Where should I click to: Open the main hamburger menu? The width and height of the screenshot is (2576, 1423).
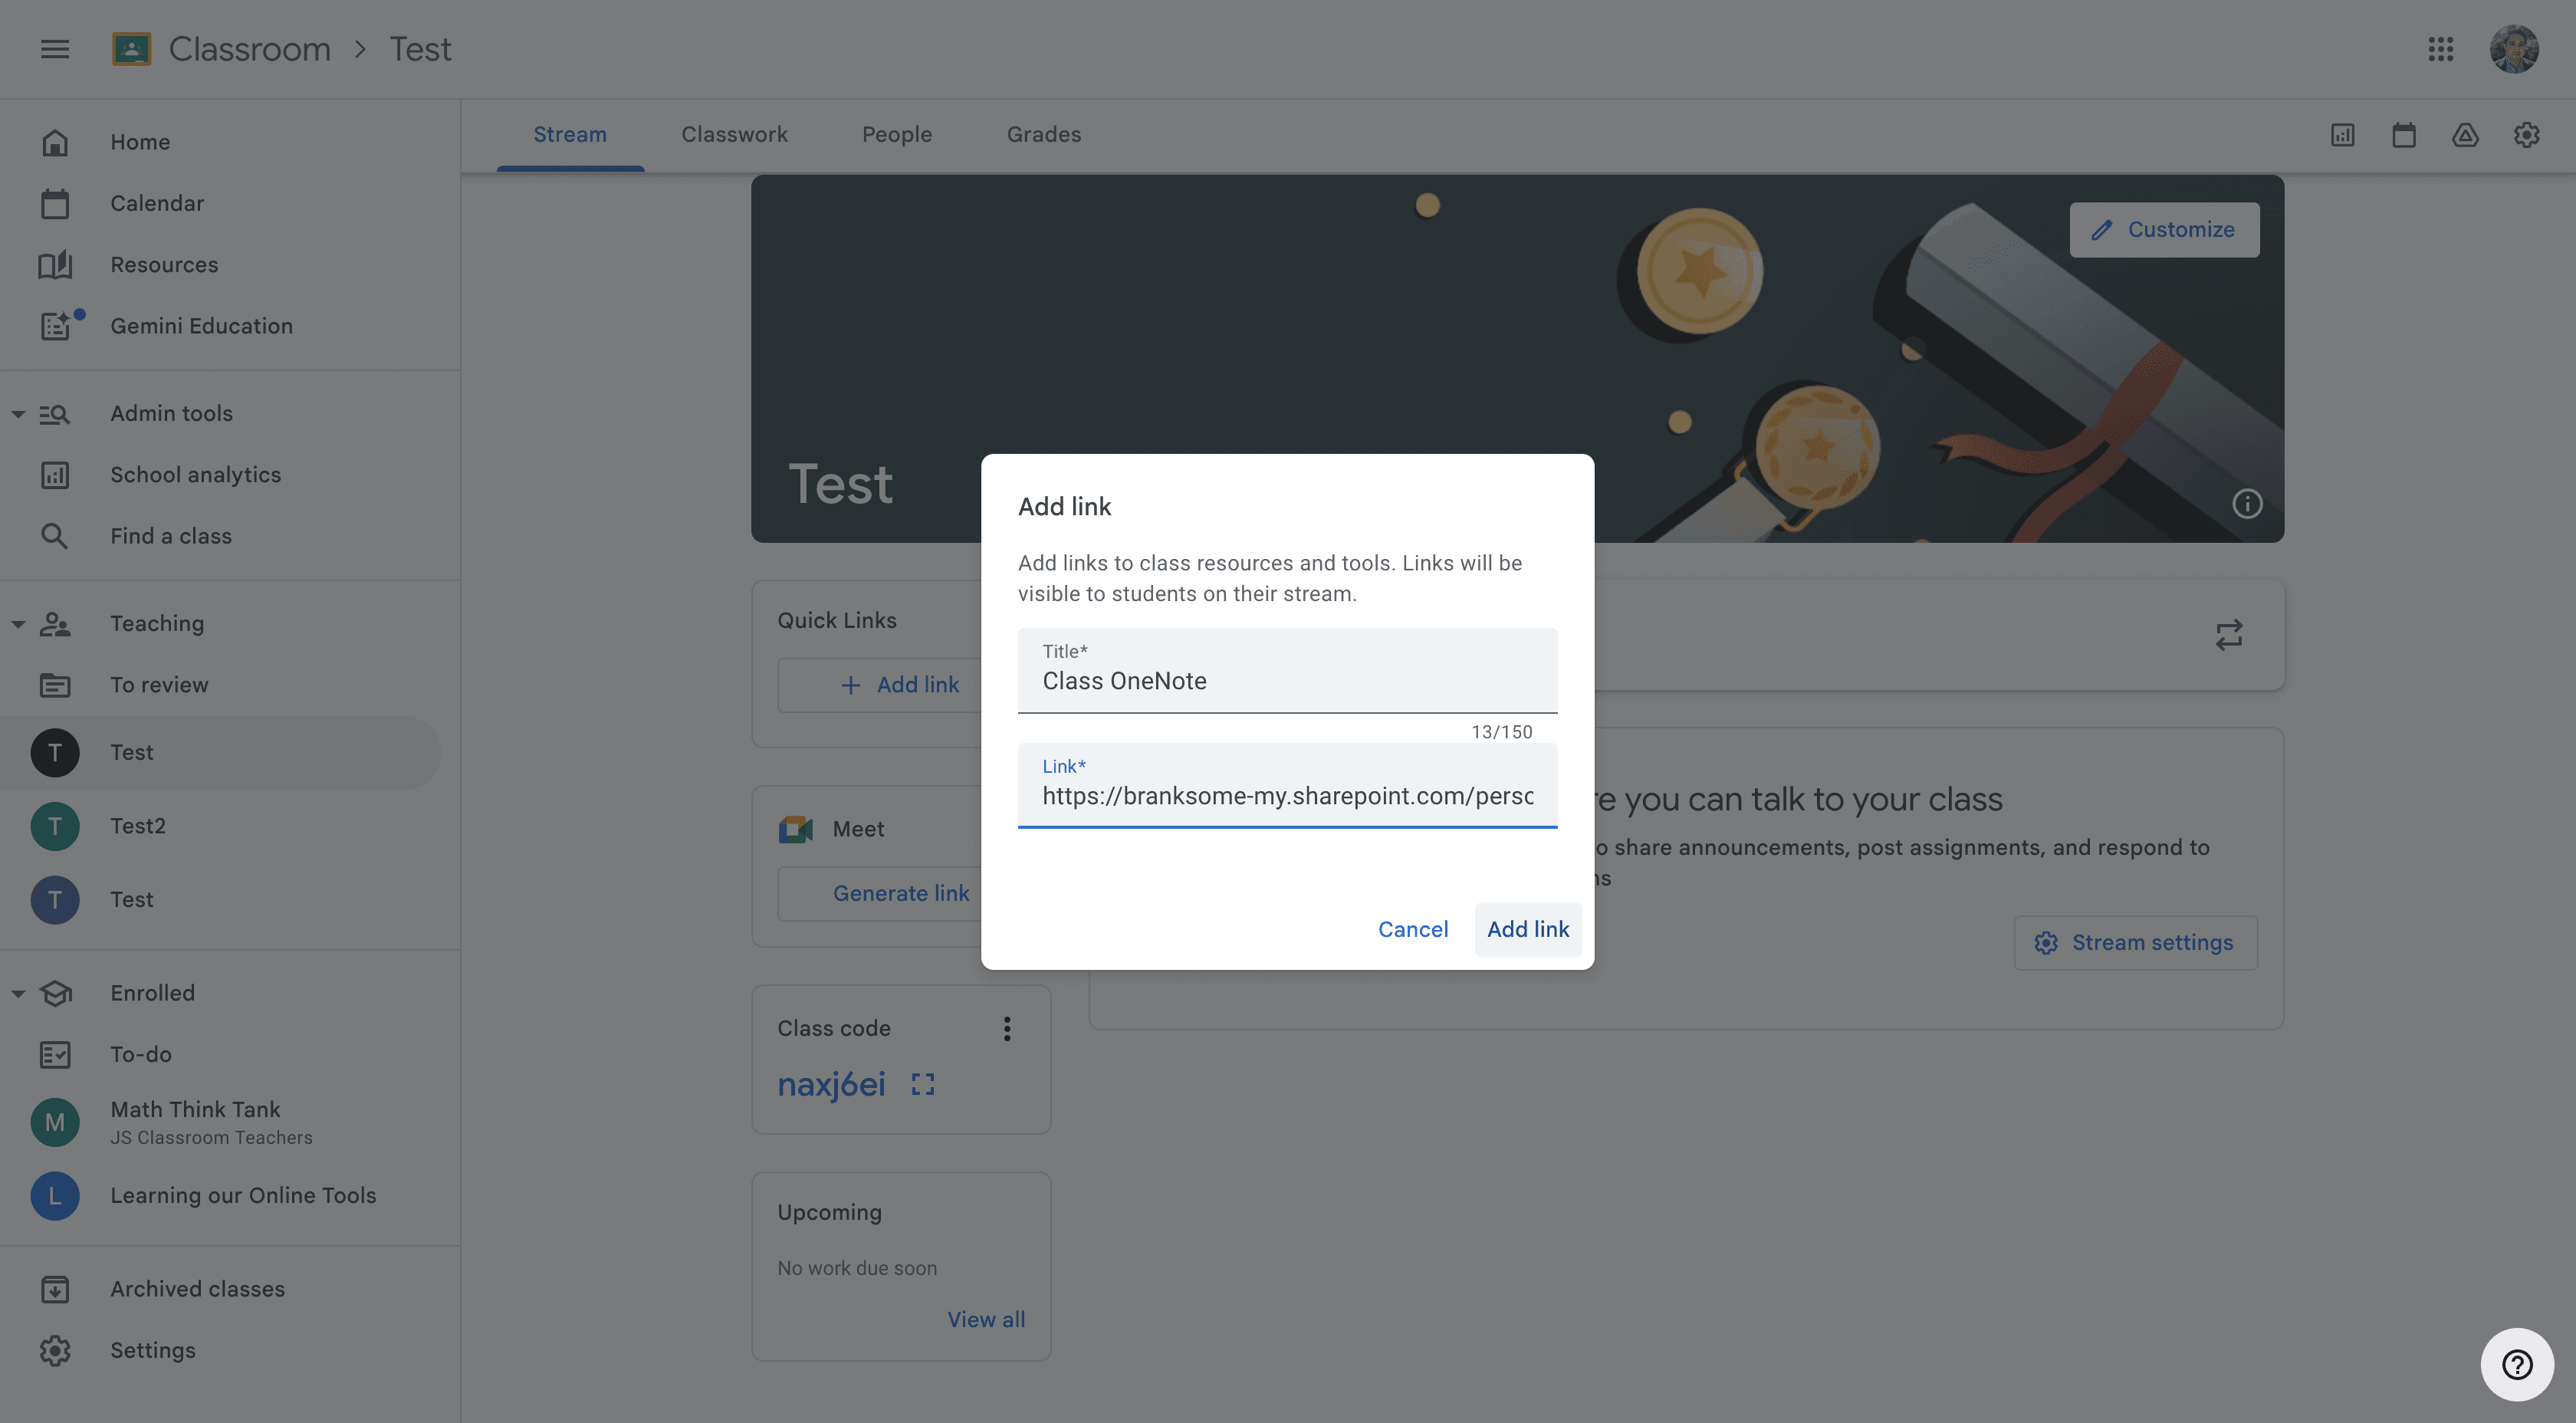coord(55,49)
